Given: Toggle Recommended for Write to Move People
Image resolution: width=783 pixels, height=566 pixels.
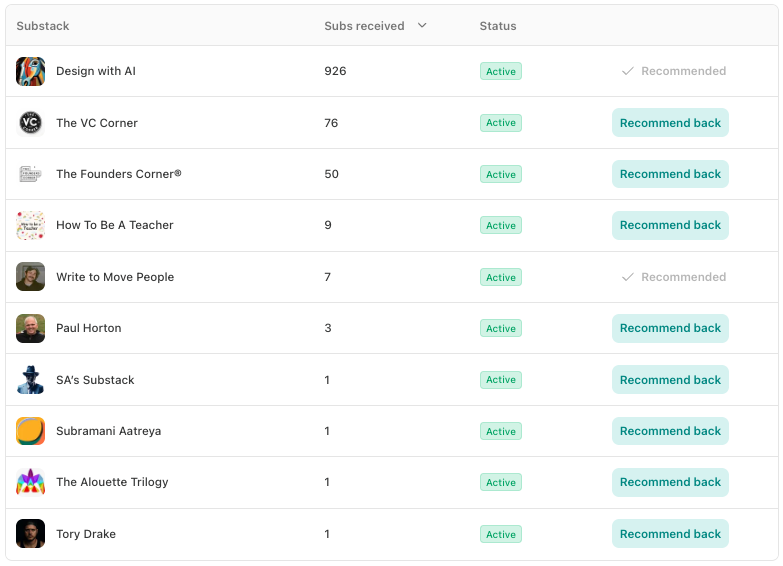Looking at the screenshot, I should [673, 277].
